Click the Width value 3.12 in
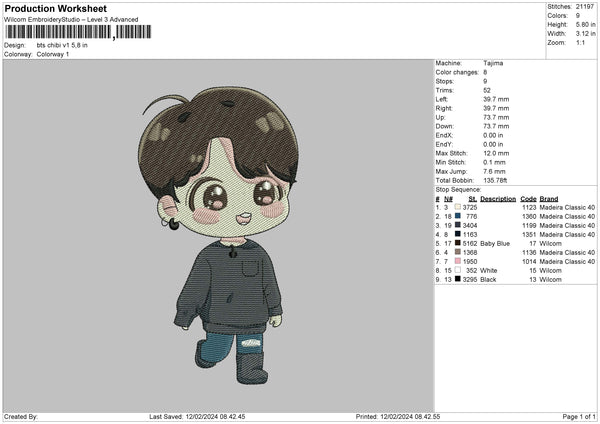The height and width of the screenshot is (424, 600). pos(585,34)
